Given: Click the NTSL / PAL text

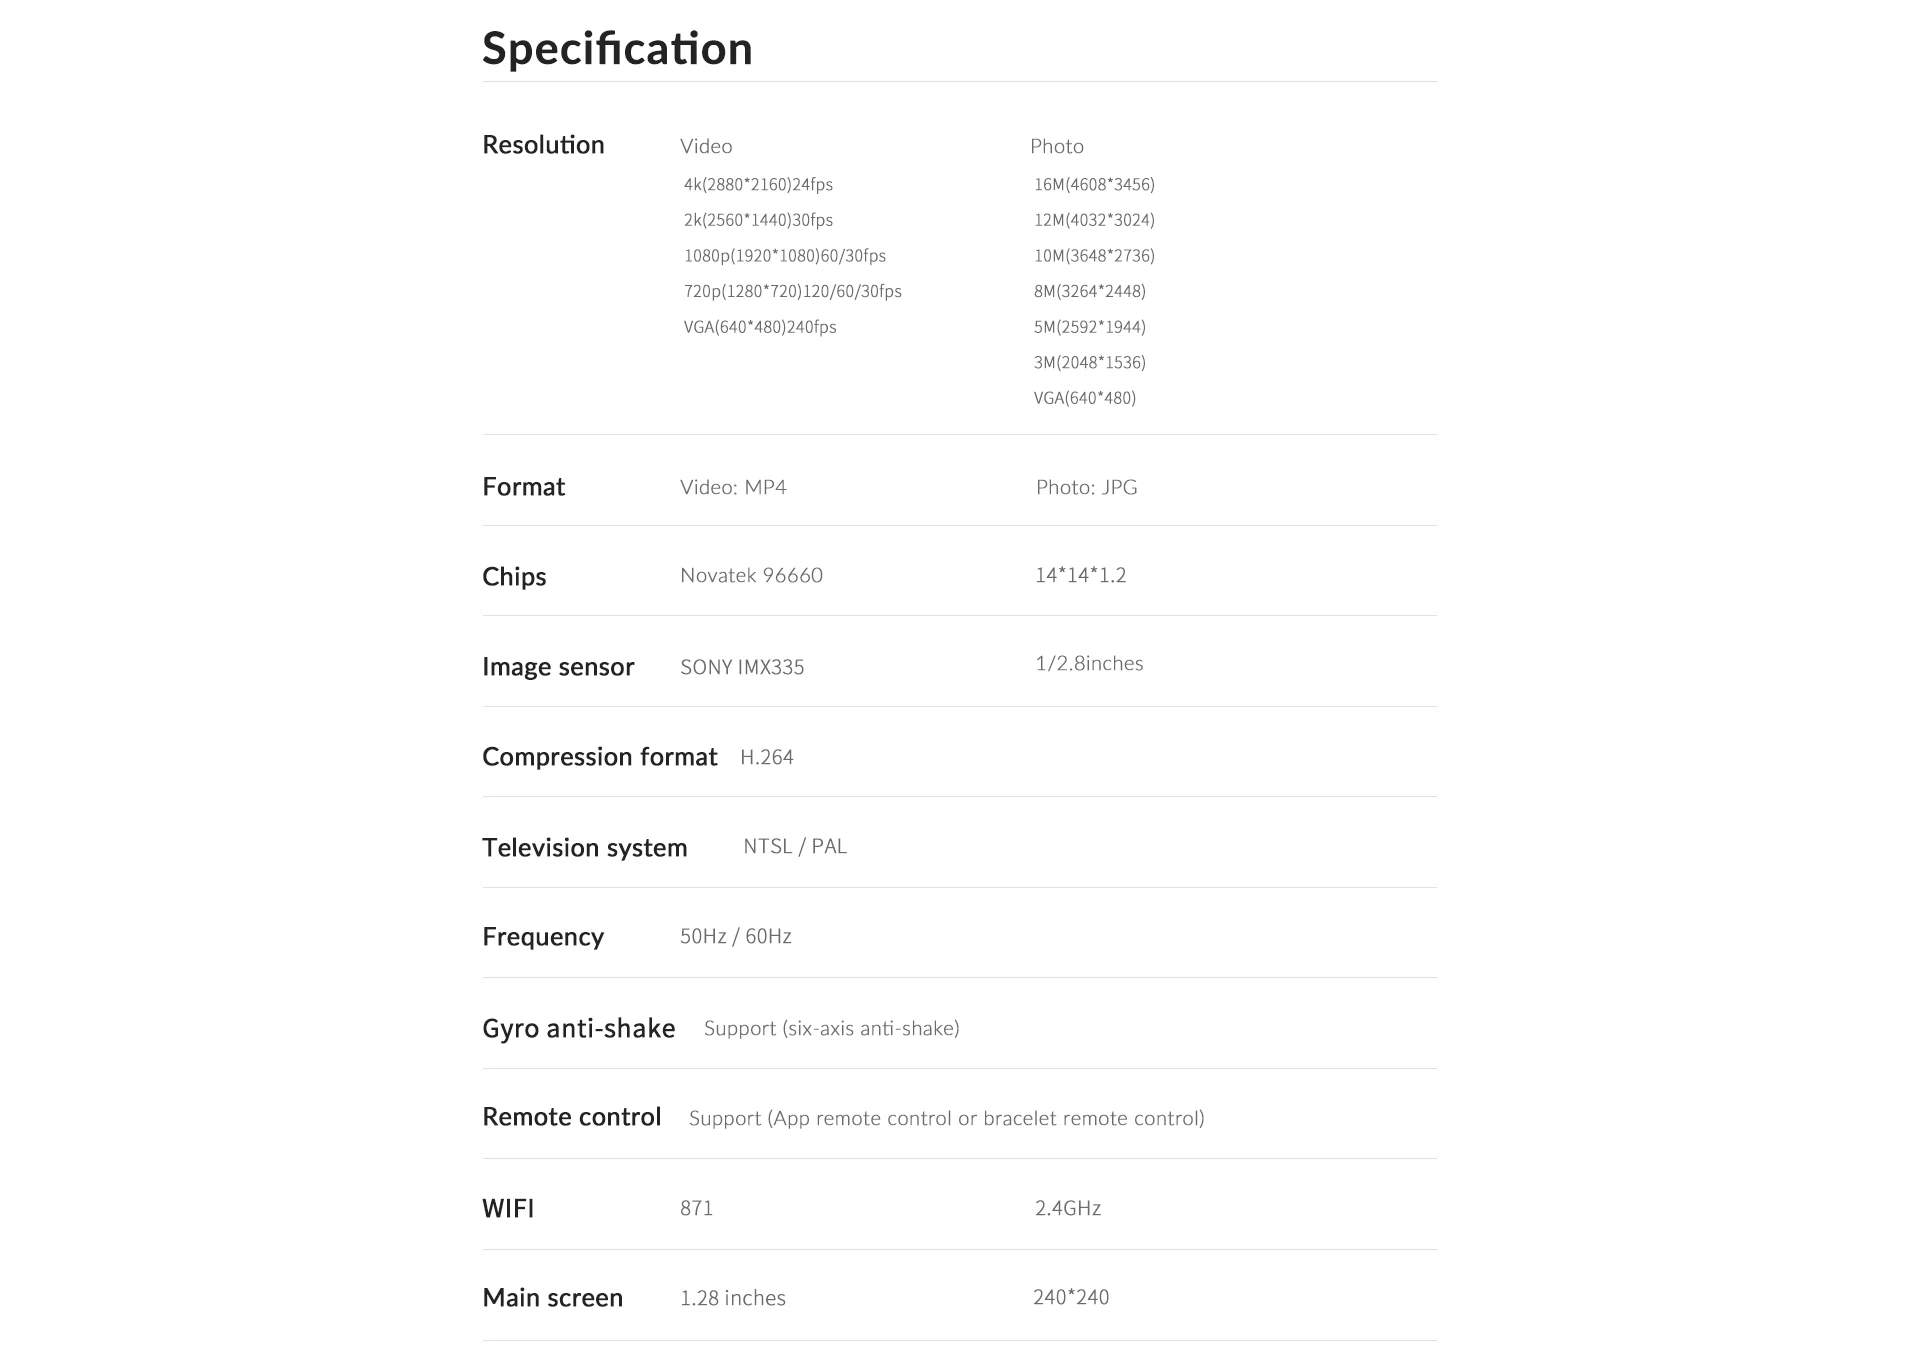Looking at the screenshot, I should pyautogui.click(x=795, y=847).
